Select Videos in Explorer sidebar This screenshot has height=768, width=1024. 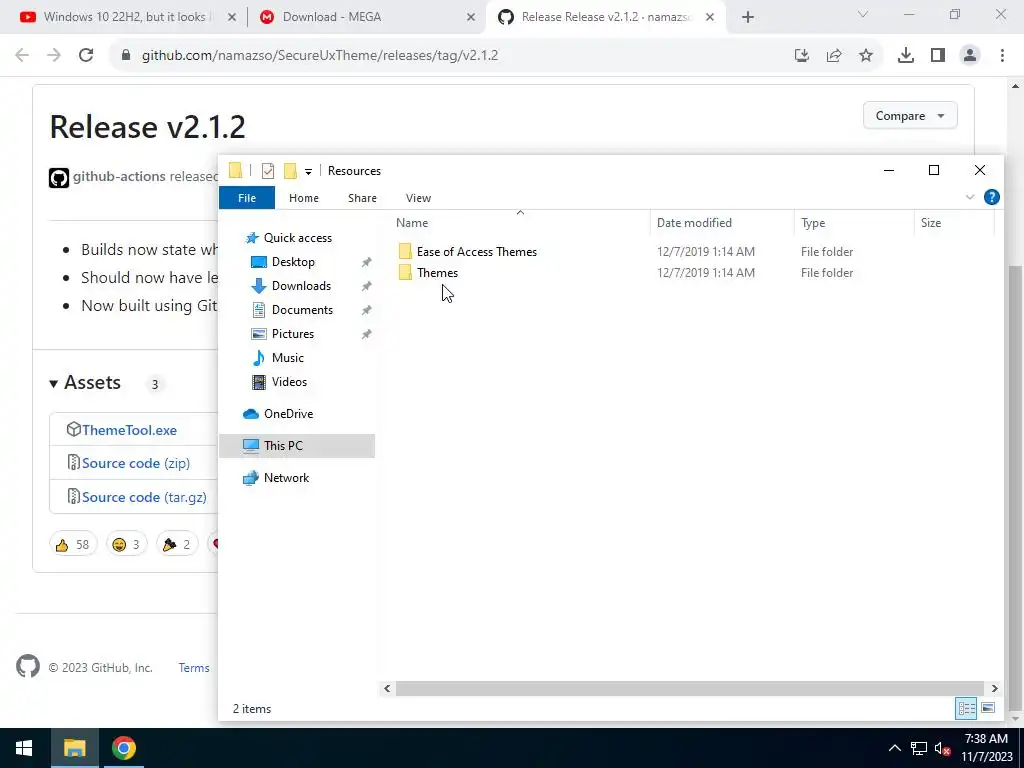(x=289, y=381)
